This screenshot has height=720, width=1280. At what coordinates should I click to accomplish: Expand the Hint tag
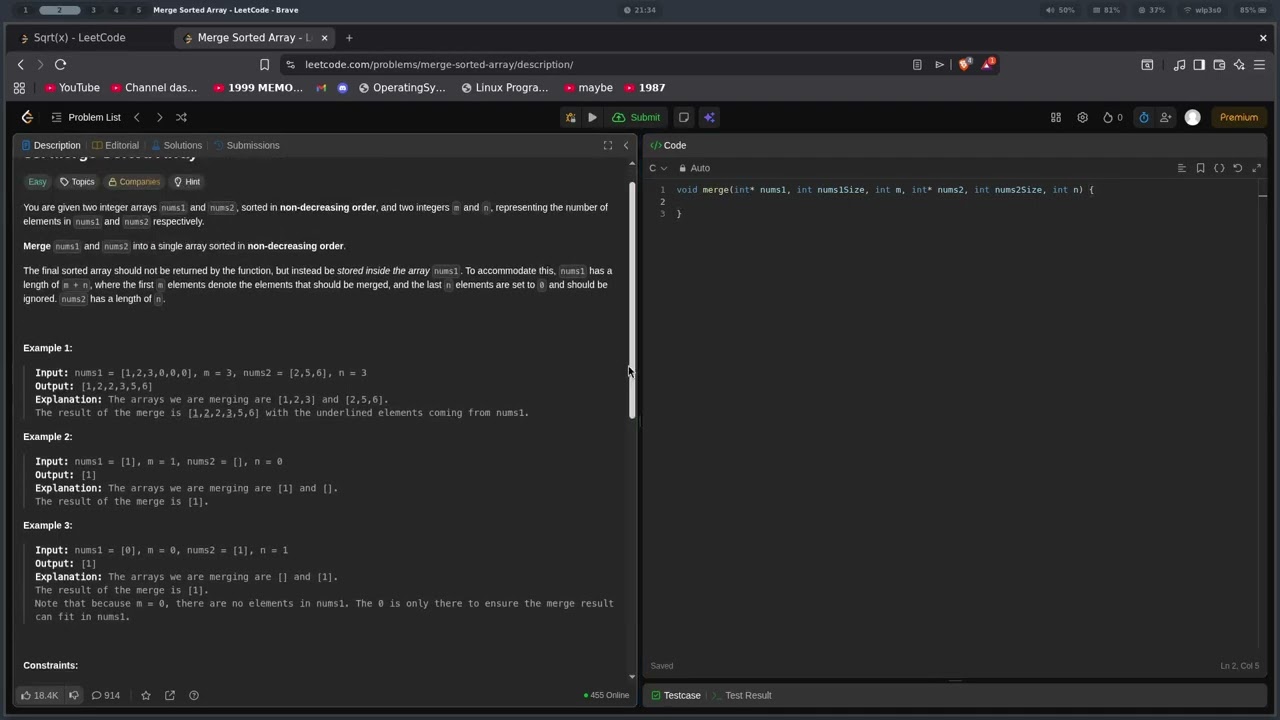point(186,182)
